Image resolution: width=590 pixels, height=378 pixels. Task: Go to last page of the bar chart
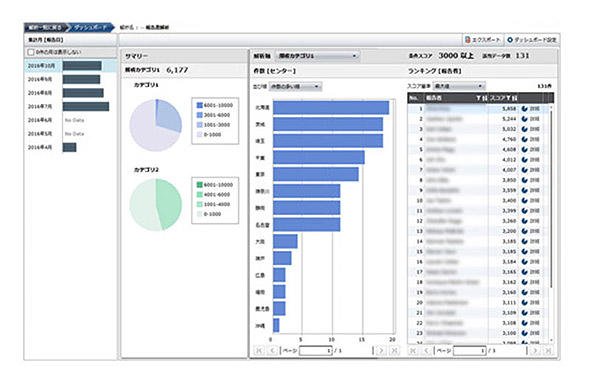tap(394, 351)
